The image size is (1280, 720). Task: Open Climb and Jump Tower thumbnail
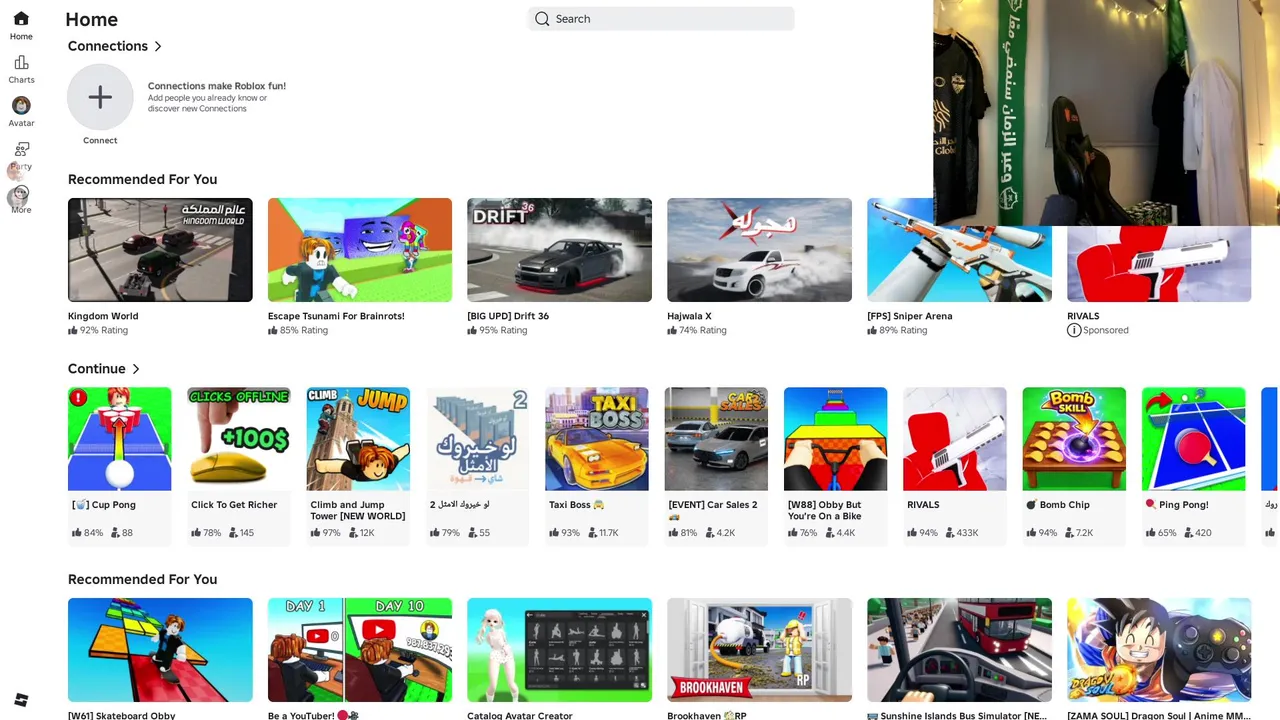[x=358, y=439]
